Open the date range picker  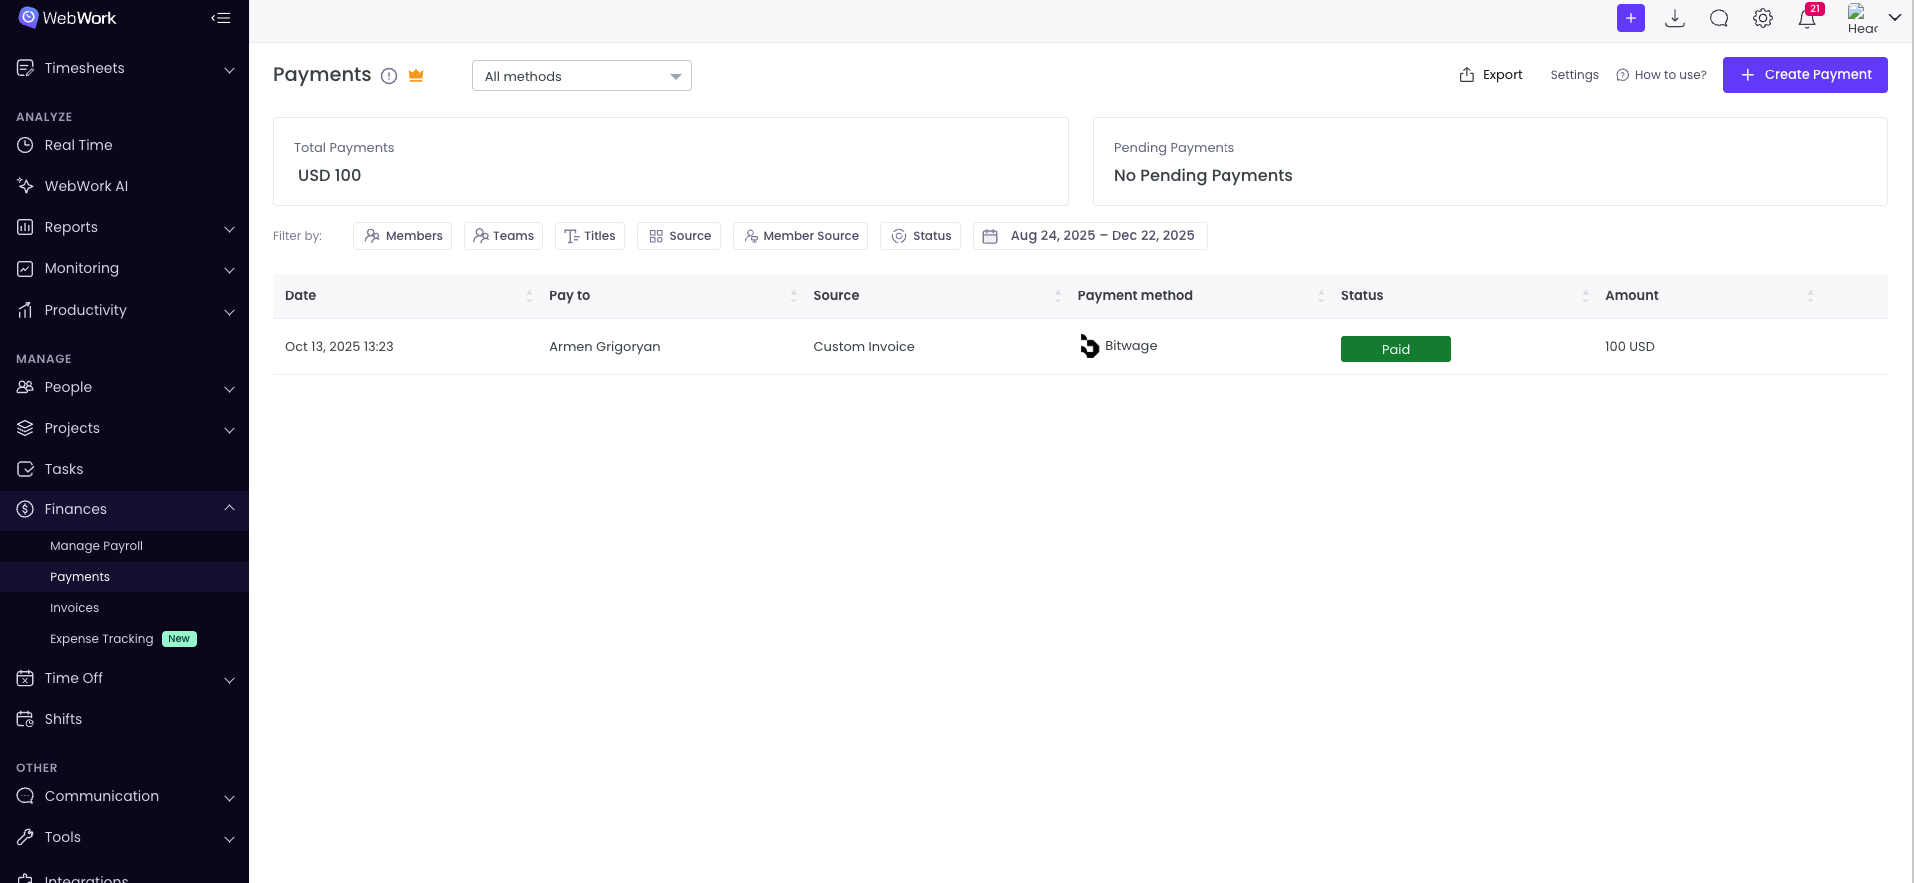point(1090,236)
